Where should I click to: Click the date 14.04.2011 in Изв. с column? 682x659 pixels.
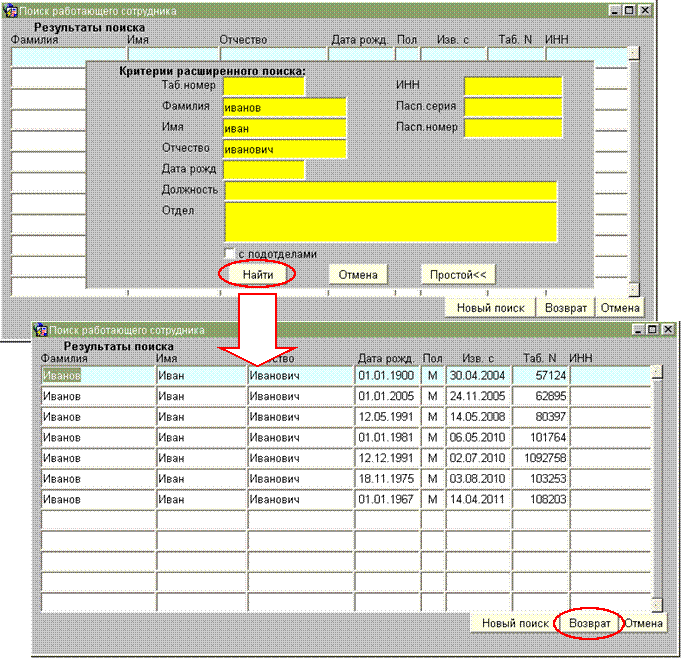pyautogui.click(x=478, y=499)
